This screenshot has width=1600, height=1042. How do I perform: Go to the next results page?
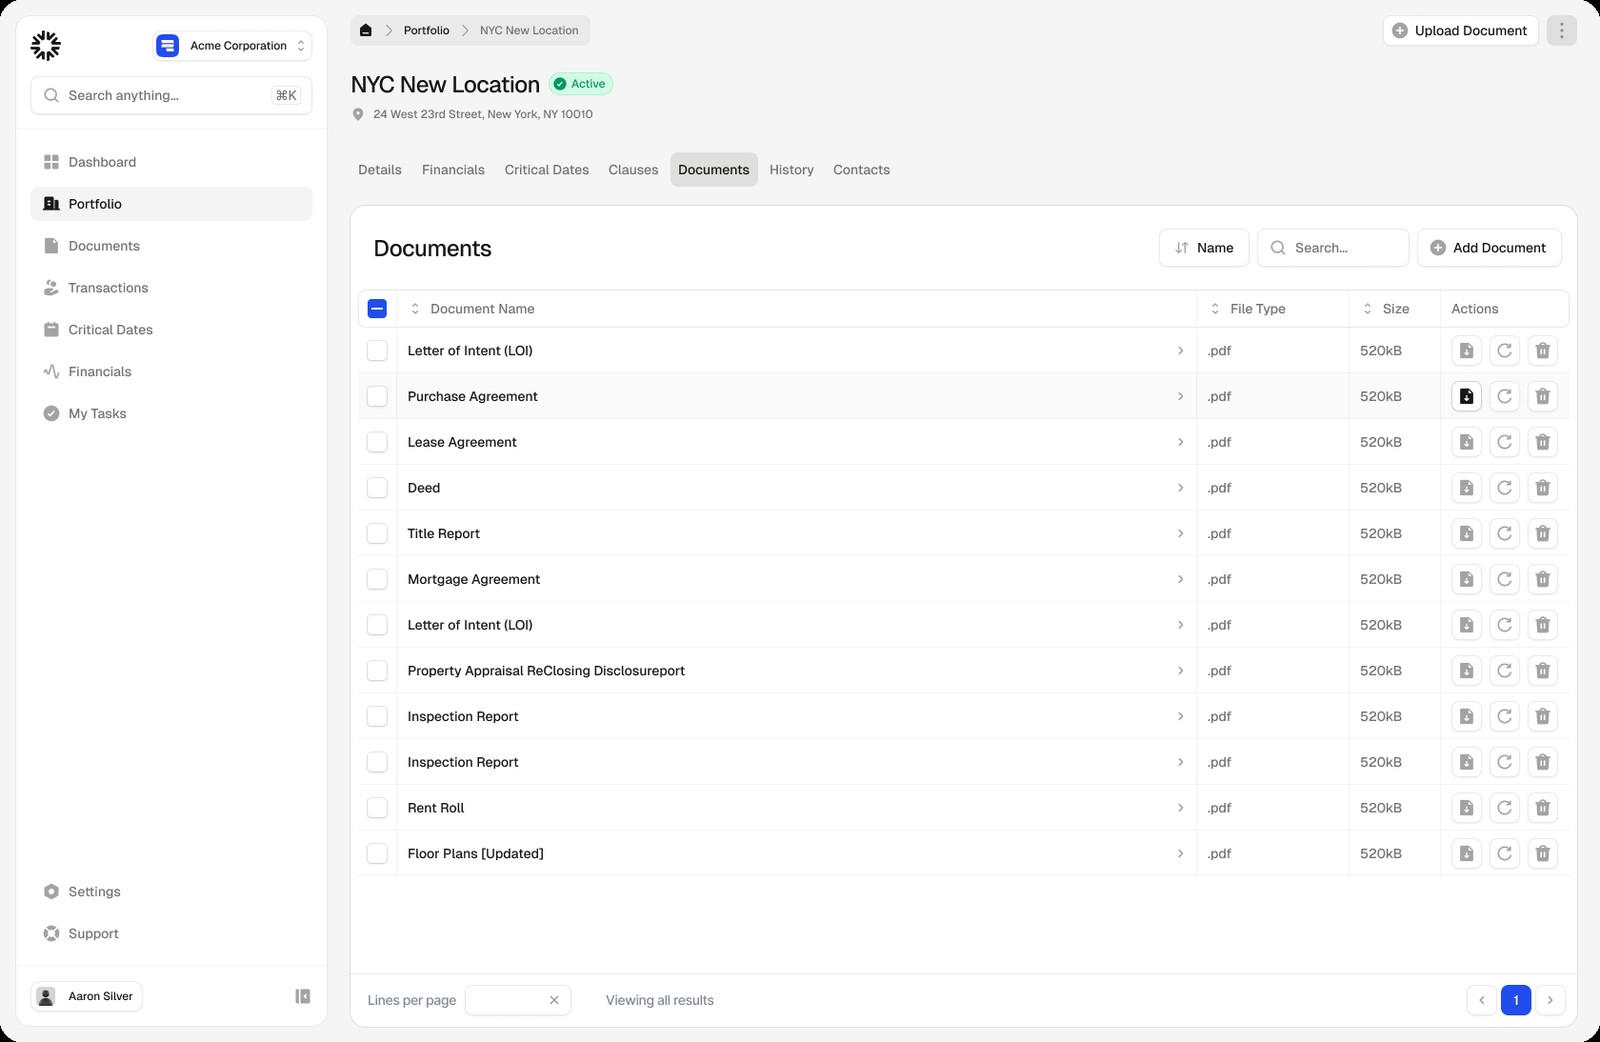click(x=1550, y=1000)
